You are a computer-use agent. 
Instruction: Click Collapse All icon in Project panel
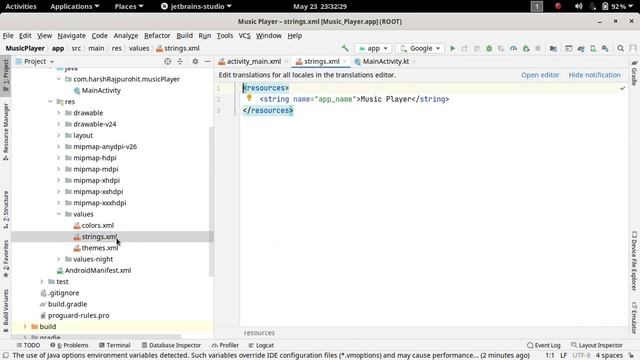[180, 61]
